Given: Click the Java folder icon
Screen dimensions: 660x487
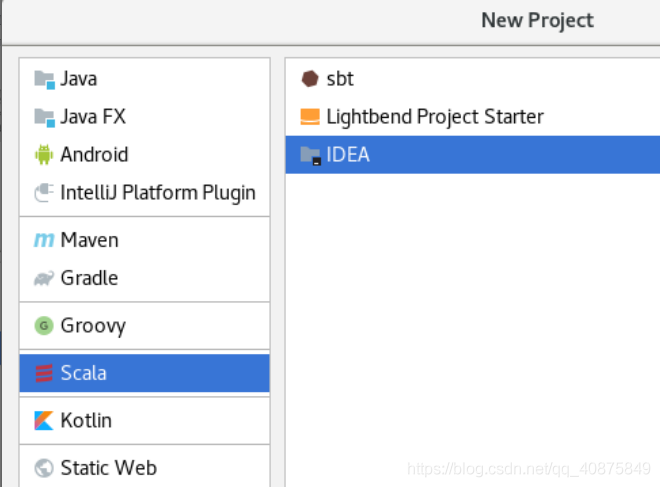Looking at the screenshot, I should [44, 80].
